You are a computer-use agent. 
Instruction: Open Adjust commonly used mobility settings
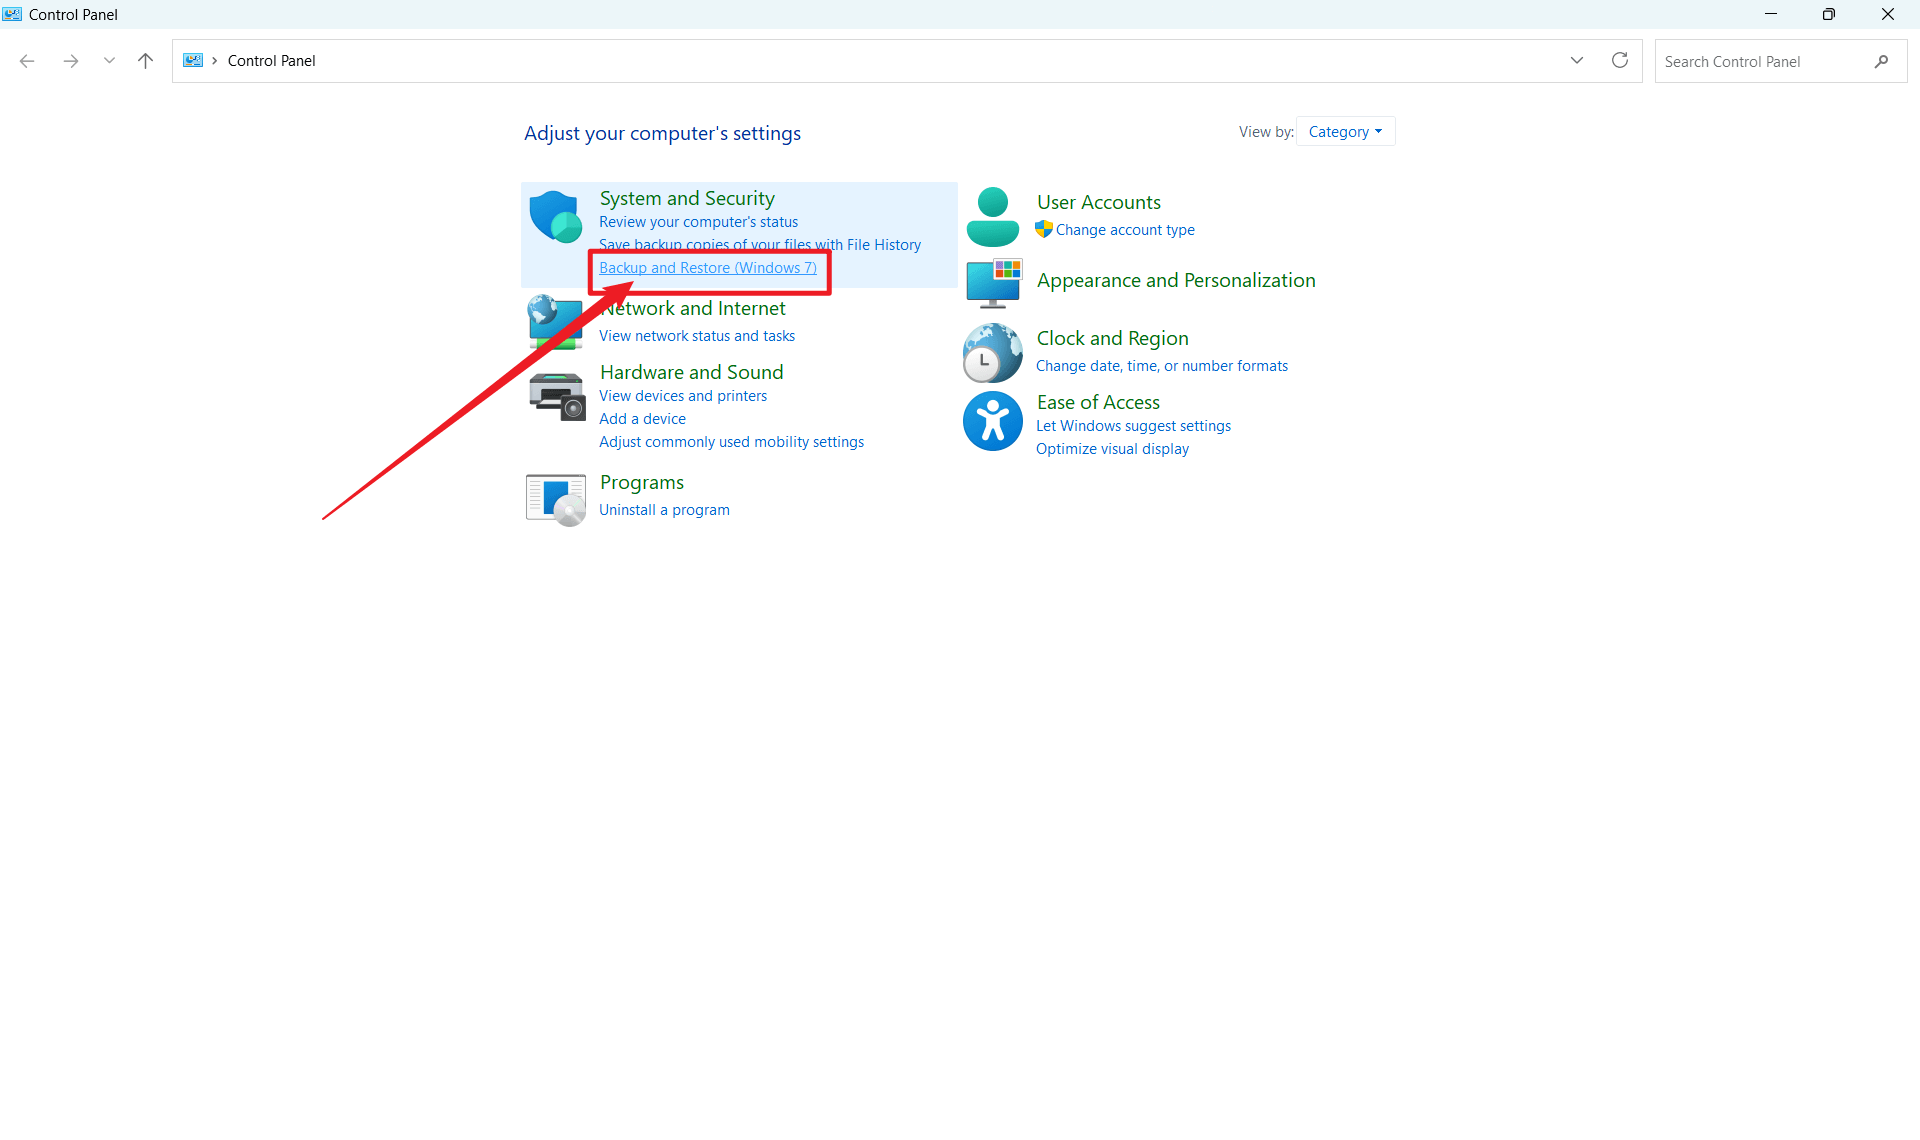point(731,442)
